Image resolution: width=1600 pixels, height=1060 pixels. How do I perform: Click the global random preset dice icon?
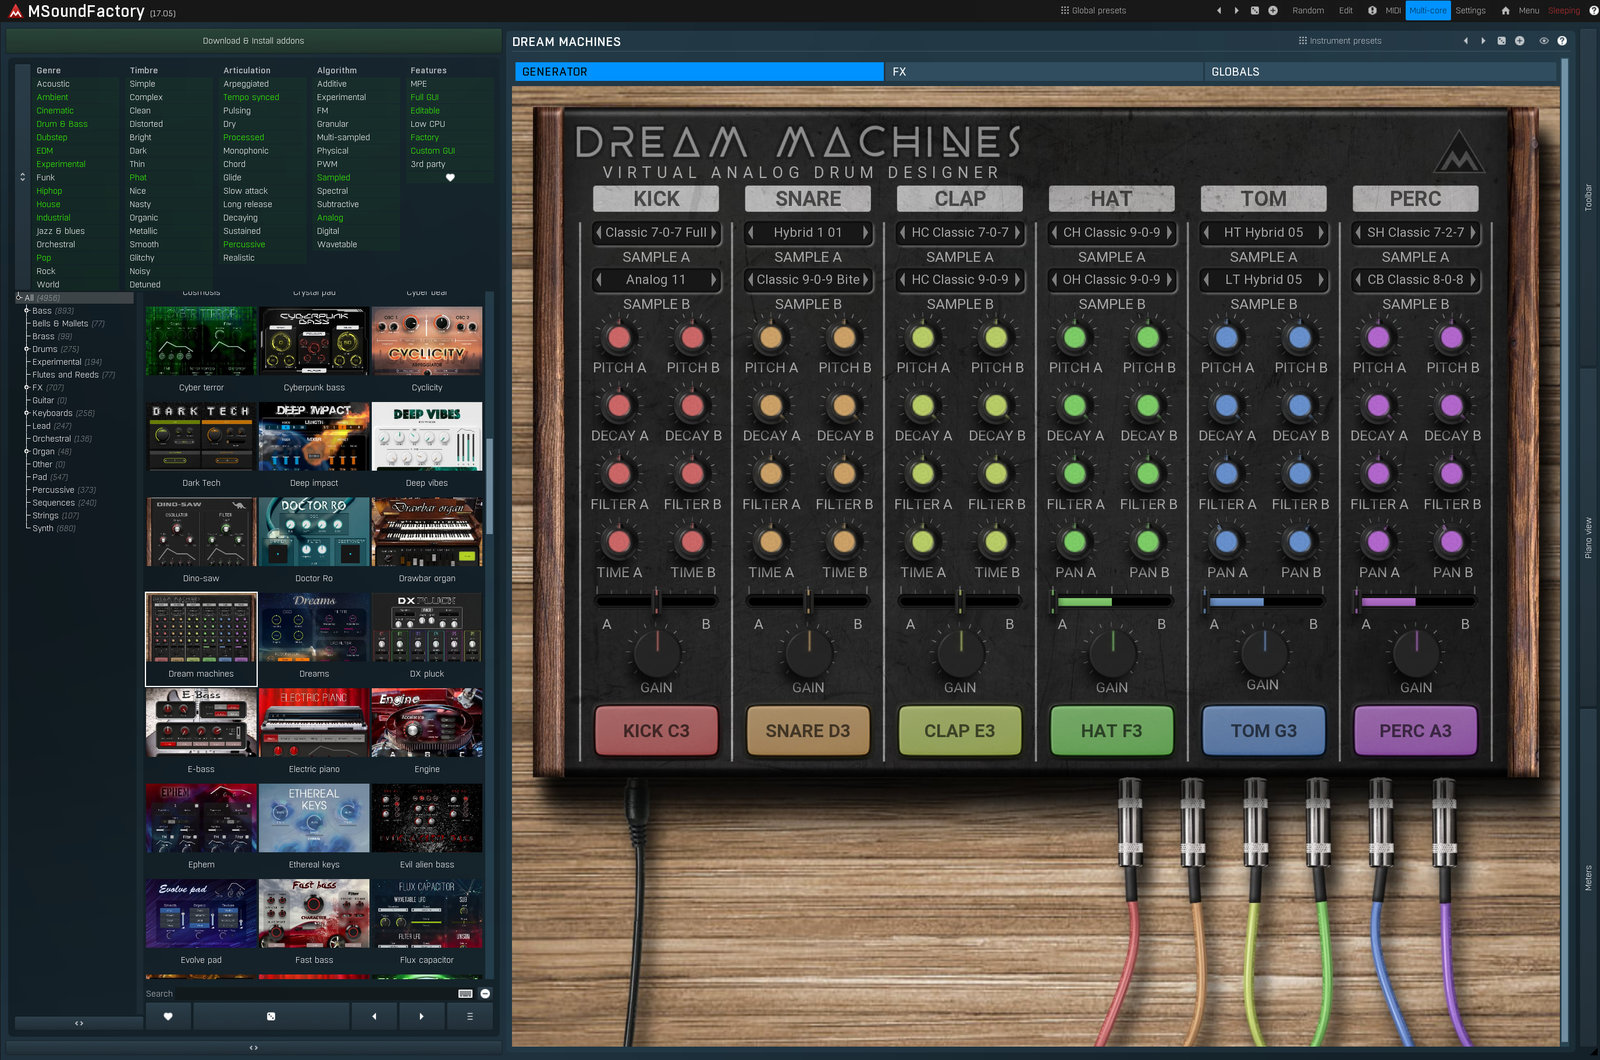(x=1254, y=10)
